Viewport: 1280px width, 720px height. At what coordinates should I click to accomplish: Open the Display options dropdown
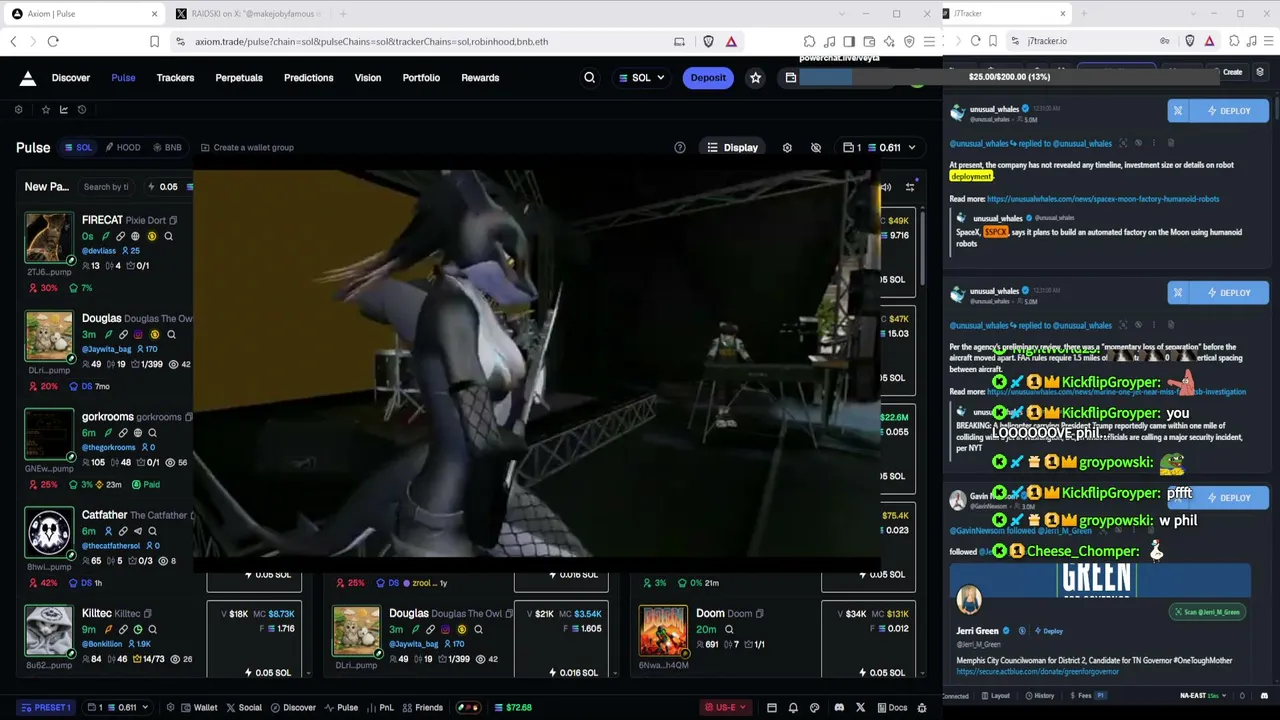point(732,148)
